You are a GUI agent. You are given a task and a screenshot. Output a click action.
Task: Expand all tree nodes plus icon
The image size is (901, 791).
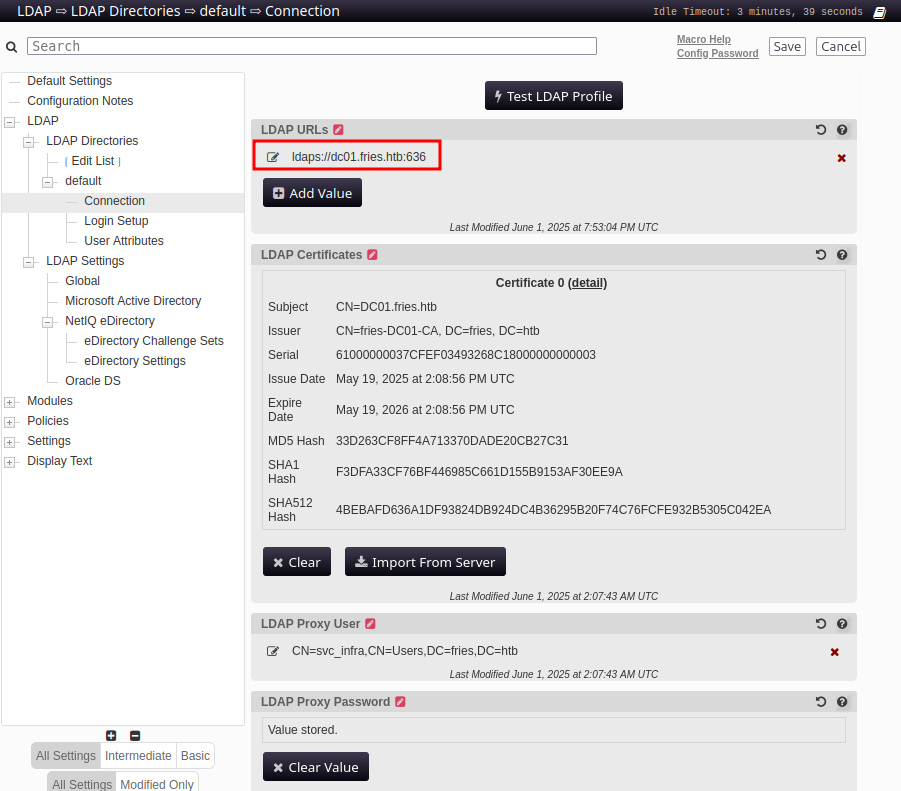111,735
